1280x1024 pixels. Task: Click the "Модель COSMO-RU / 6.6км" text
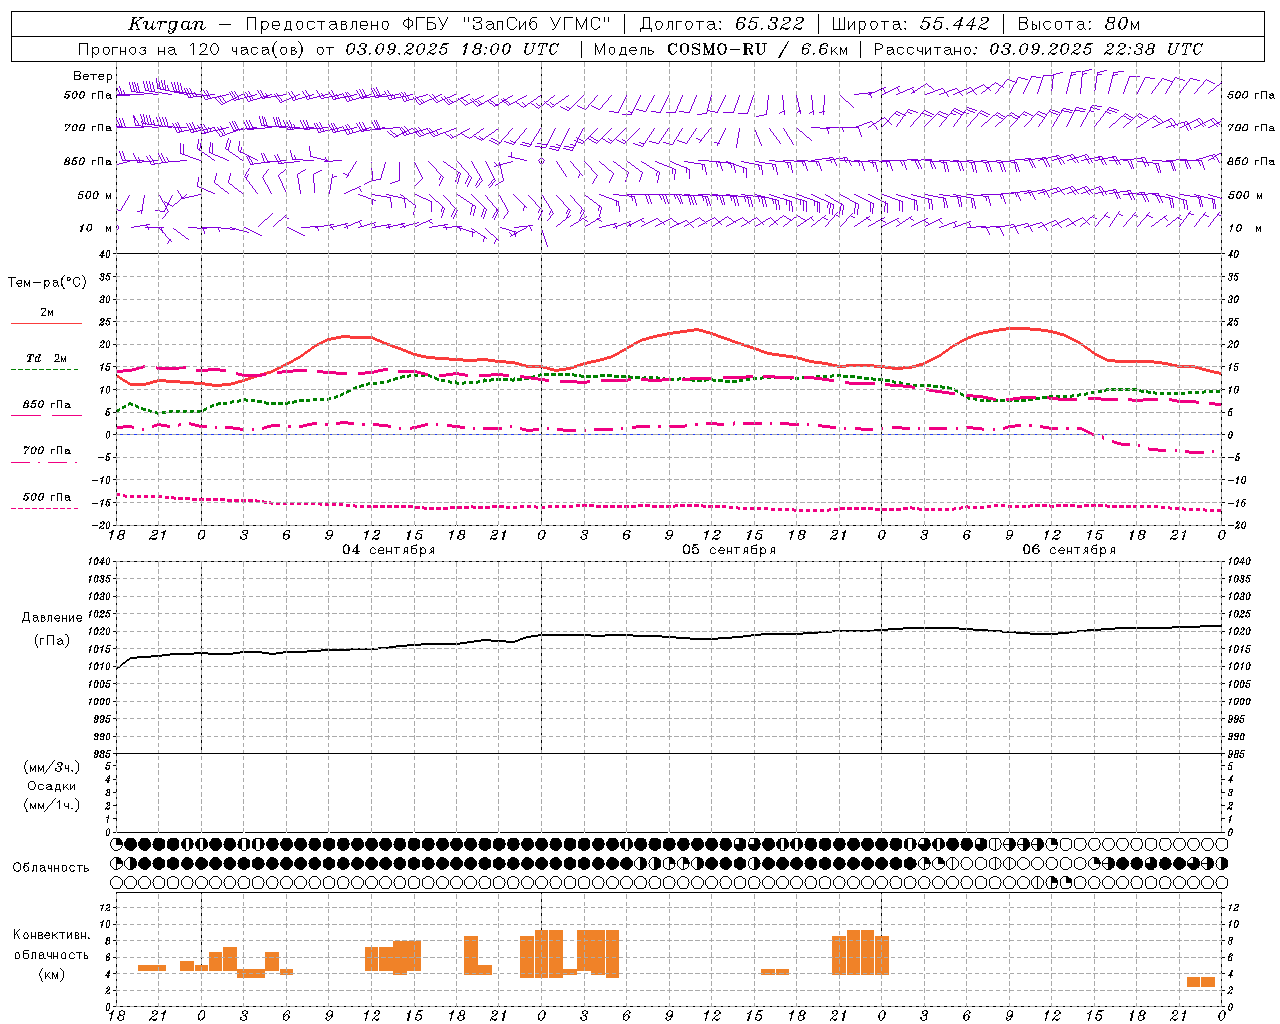[x=721, y=49]
